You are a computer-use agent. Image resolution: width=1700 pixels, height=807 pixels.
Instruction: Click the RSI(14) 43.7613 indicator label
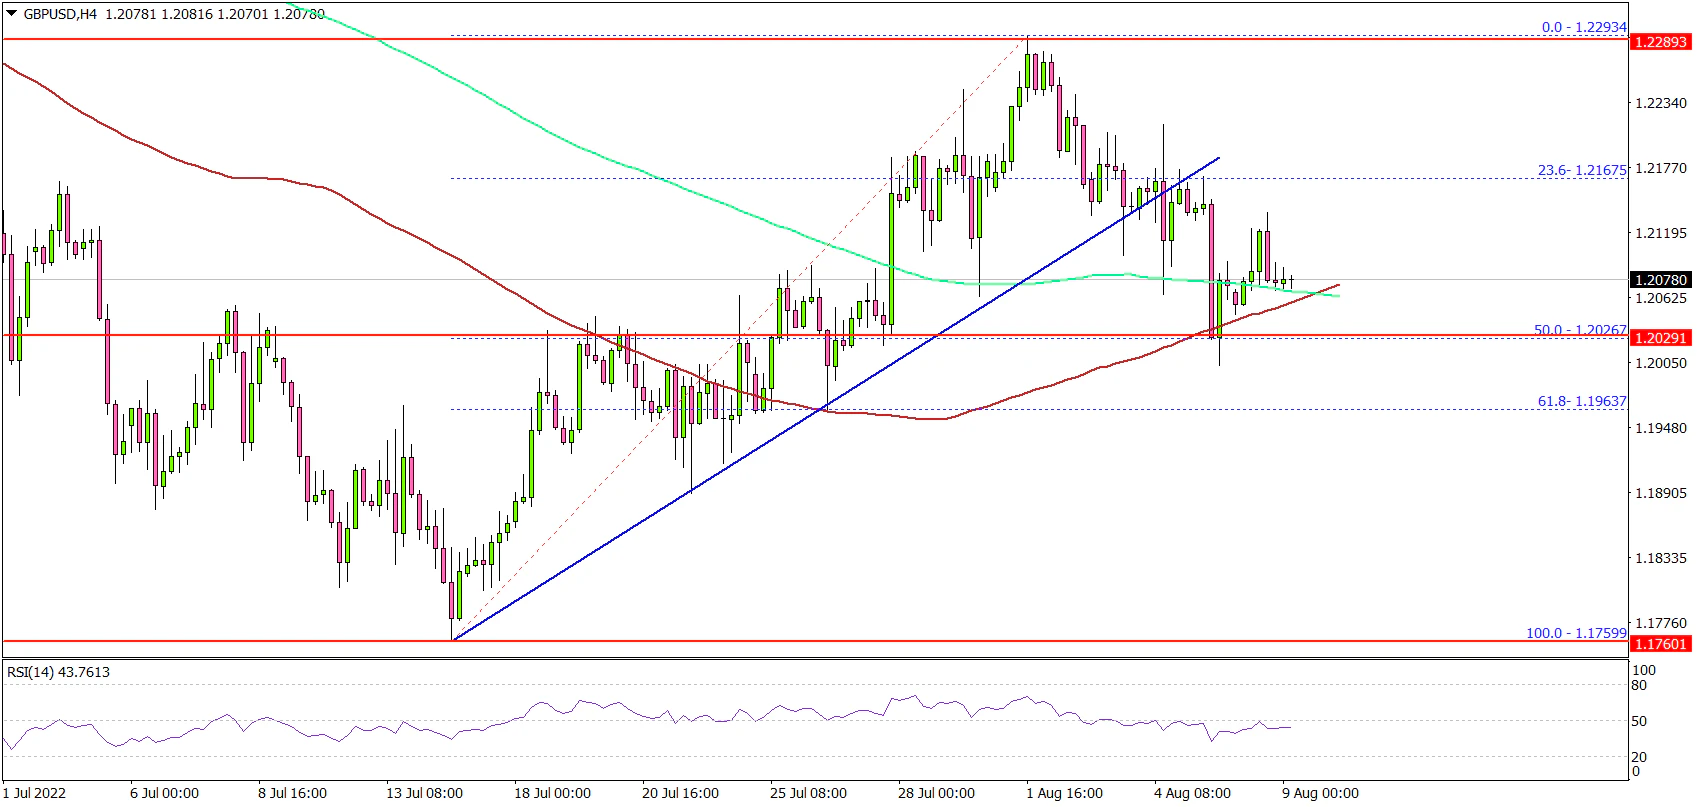[58, 672]
